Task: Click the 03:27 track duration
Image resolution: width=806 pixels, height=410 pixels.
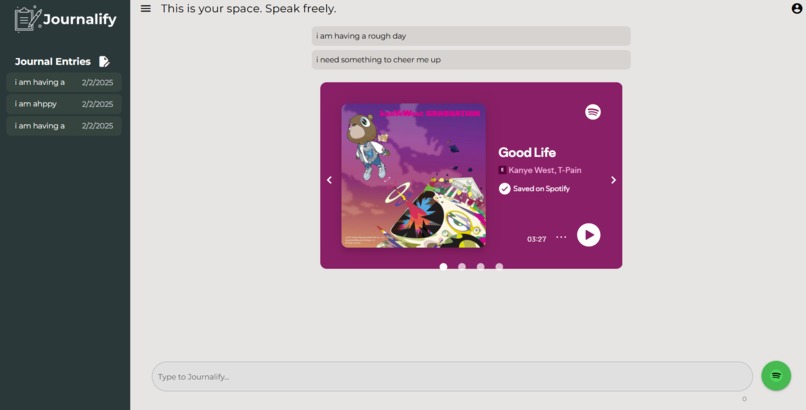Action: click(537, 239)
